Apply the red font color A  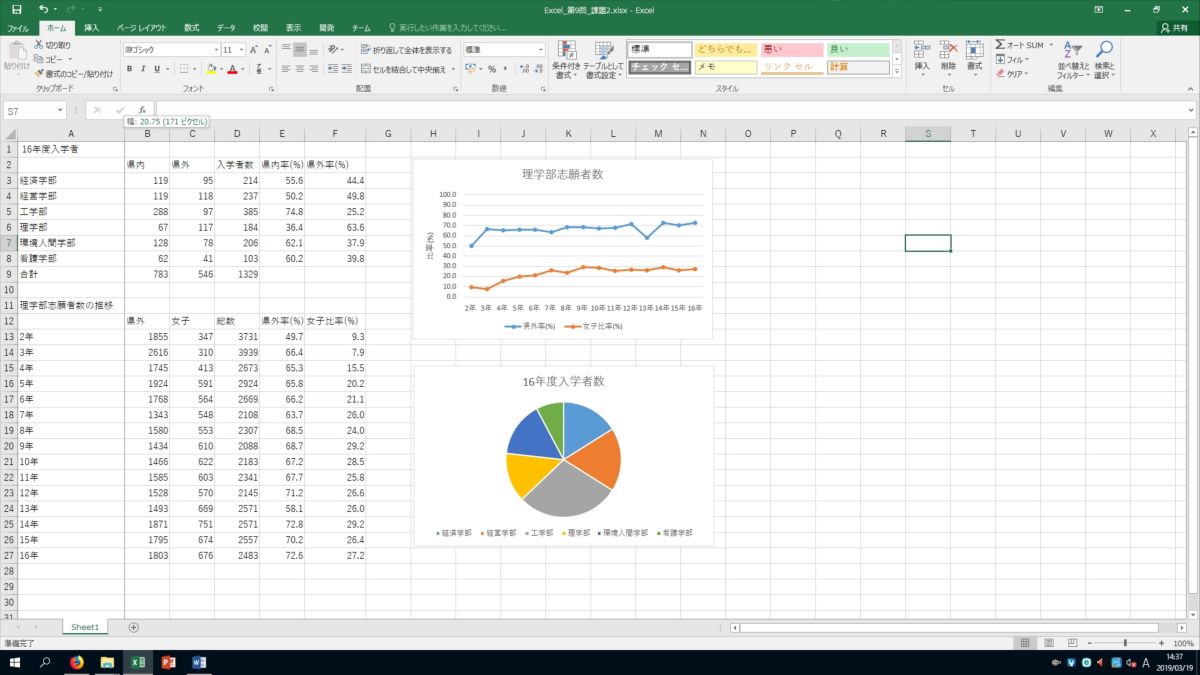click(232, 69)
